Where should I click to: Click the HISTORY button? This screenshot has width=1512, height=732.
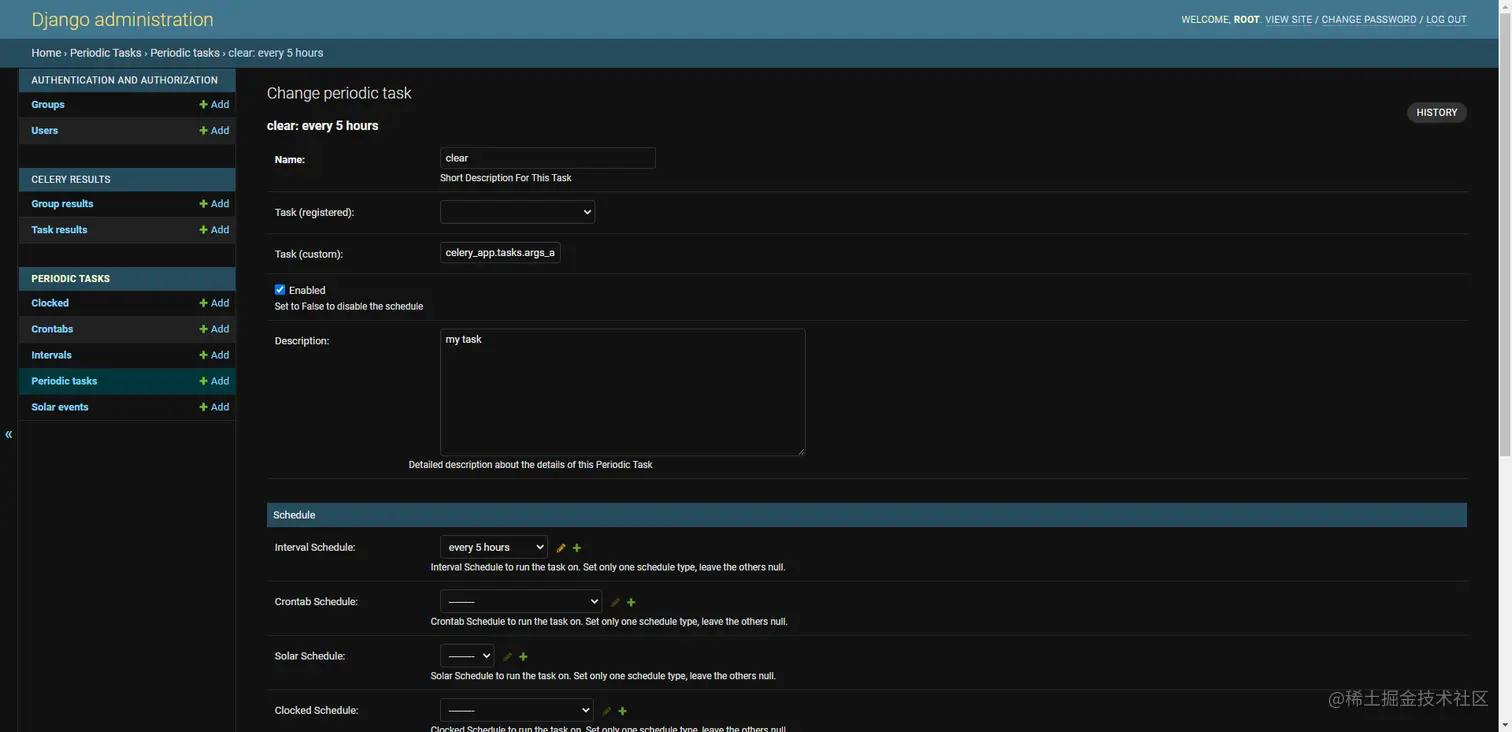[x=1437, y=113]
